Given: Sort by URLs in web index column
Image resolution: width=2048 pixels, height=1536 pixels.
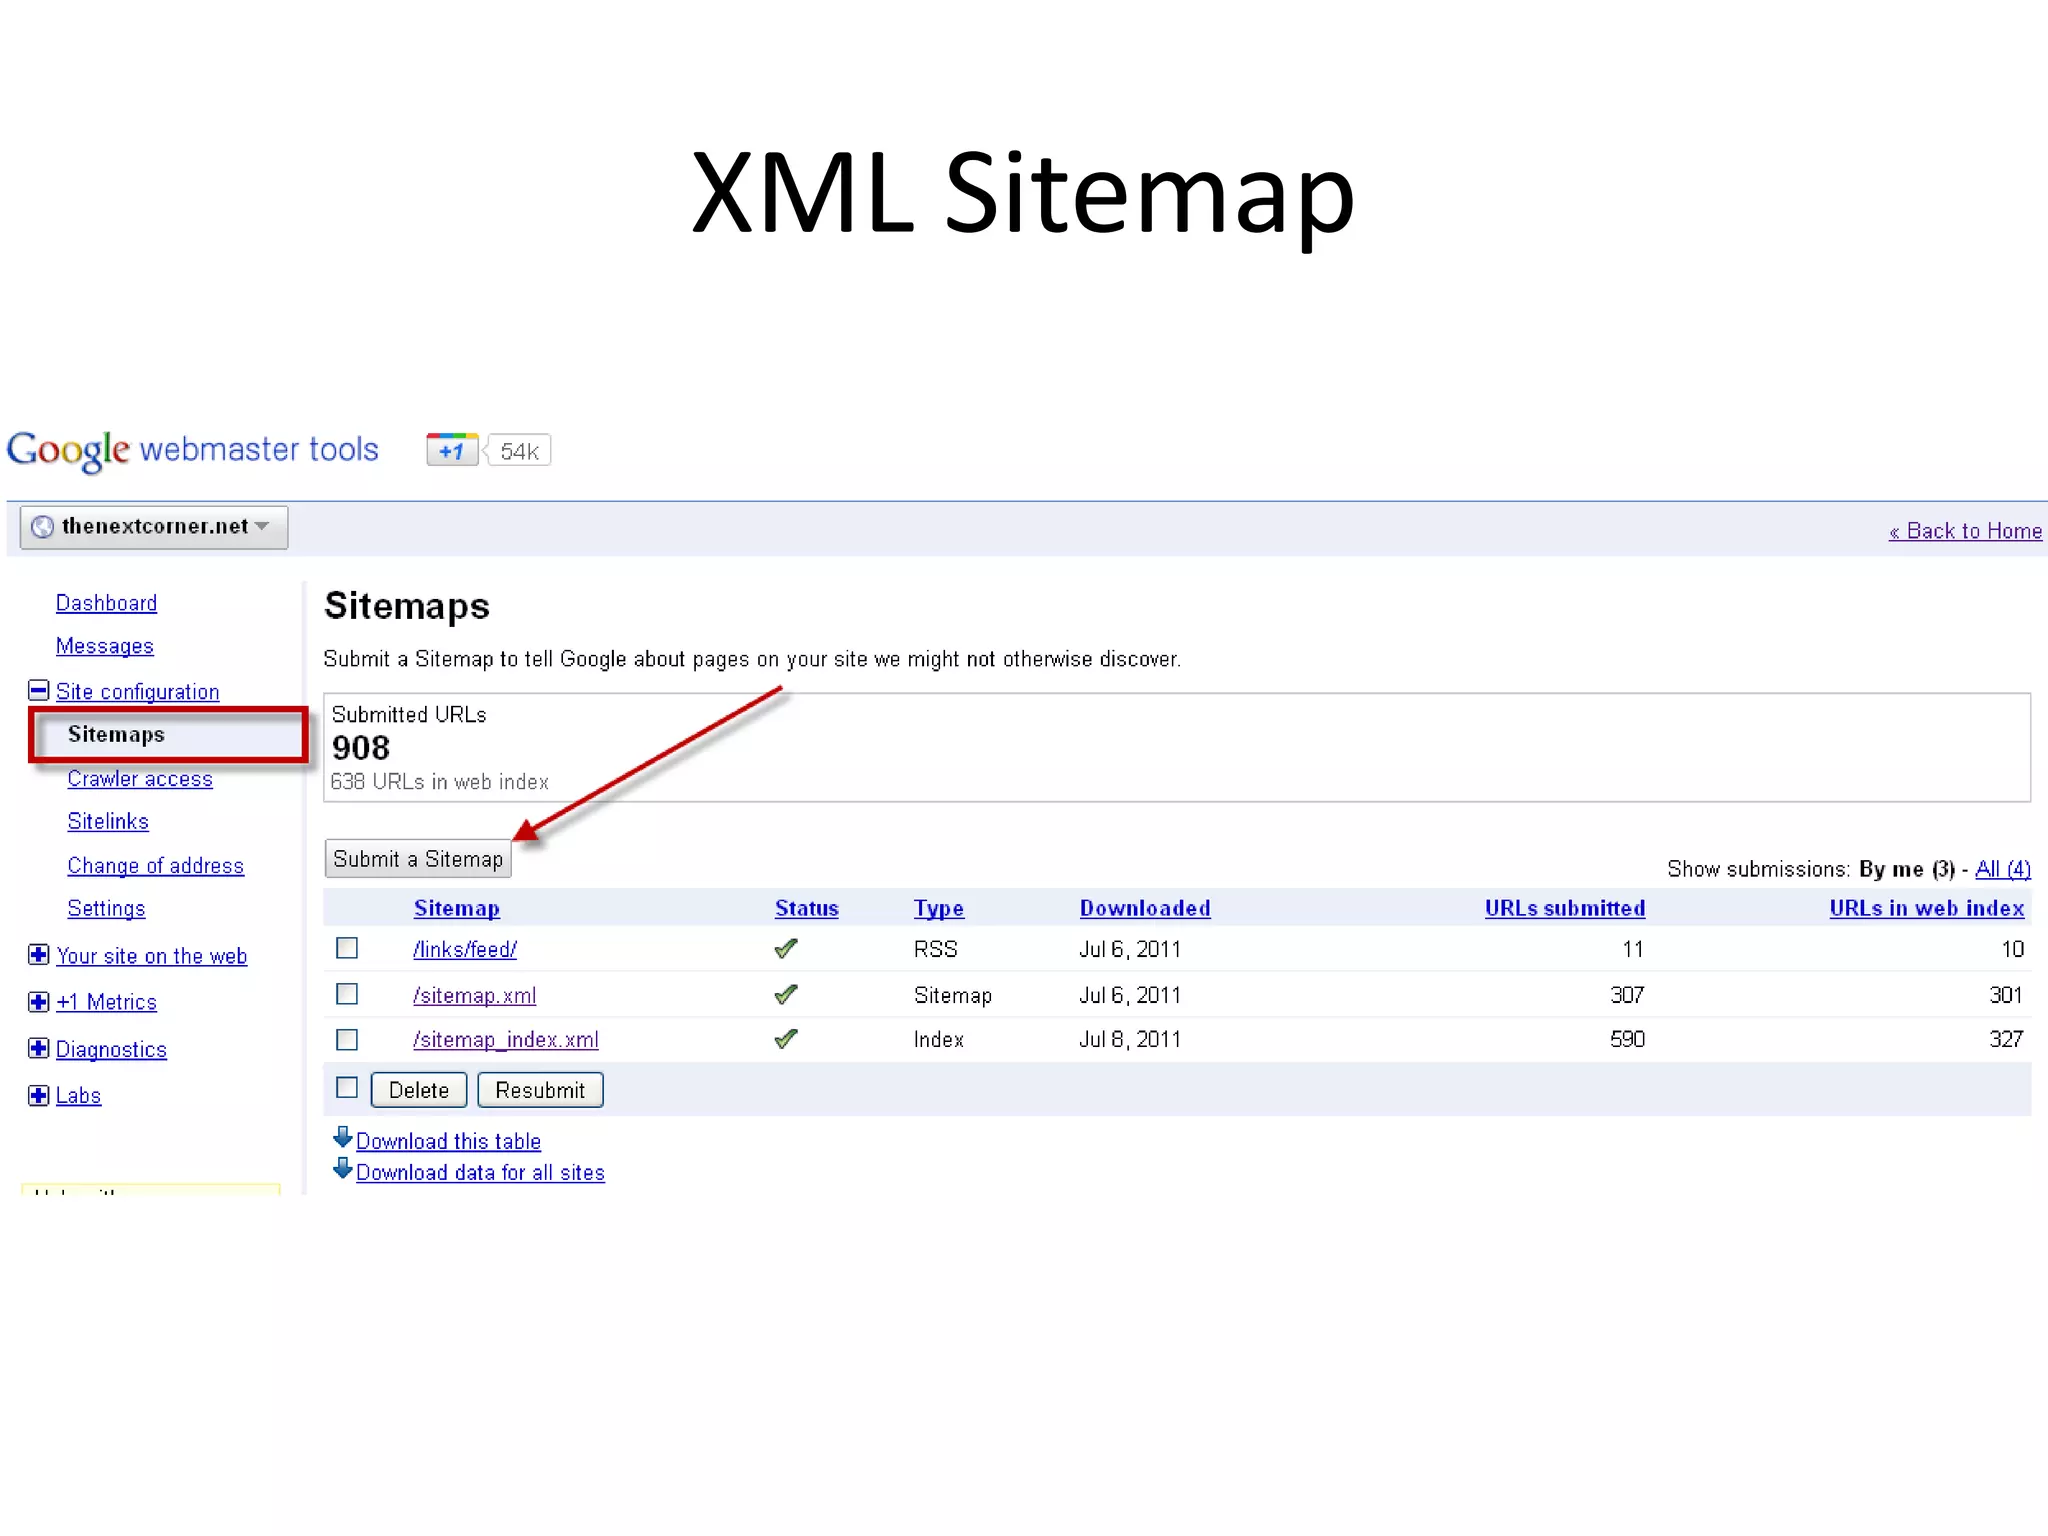Looking at the screenshot, I should tap(1927, 908).
